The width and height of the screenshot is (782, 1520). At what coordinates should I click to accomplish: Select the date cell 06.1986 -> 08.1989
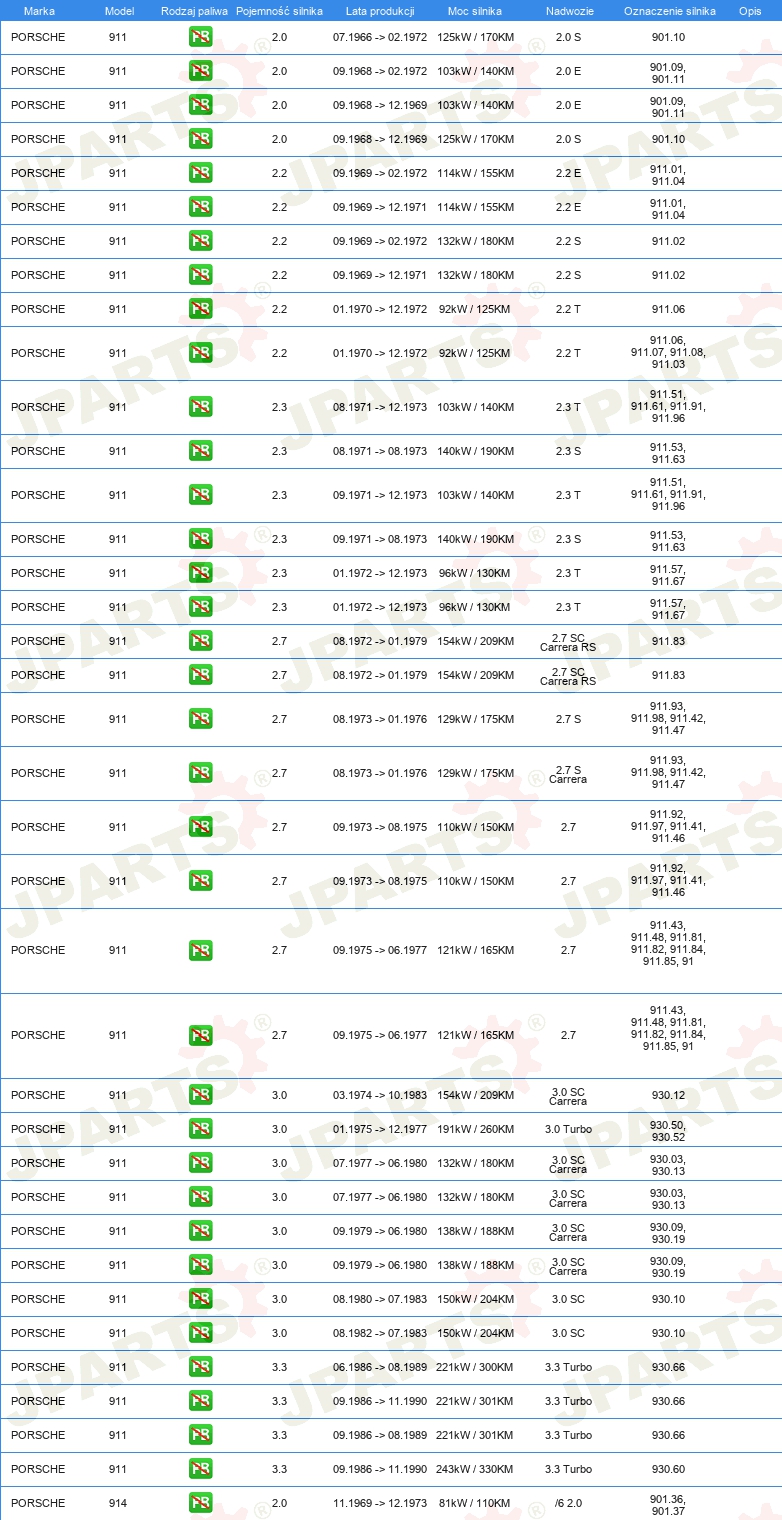point(380,1367)
